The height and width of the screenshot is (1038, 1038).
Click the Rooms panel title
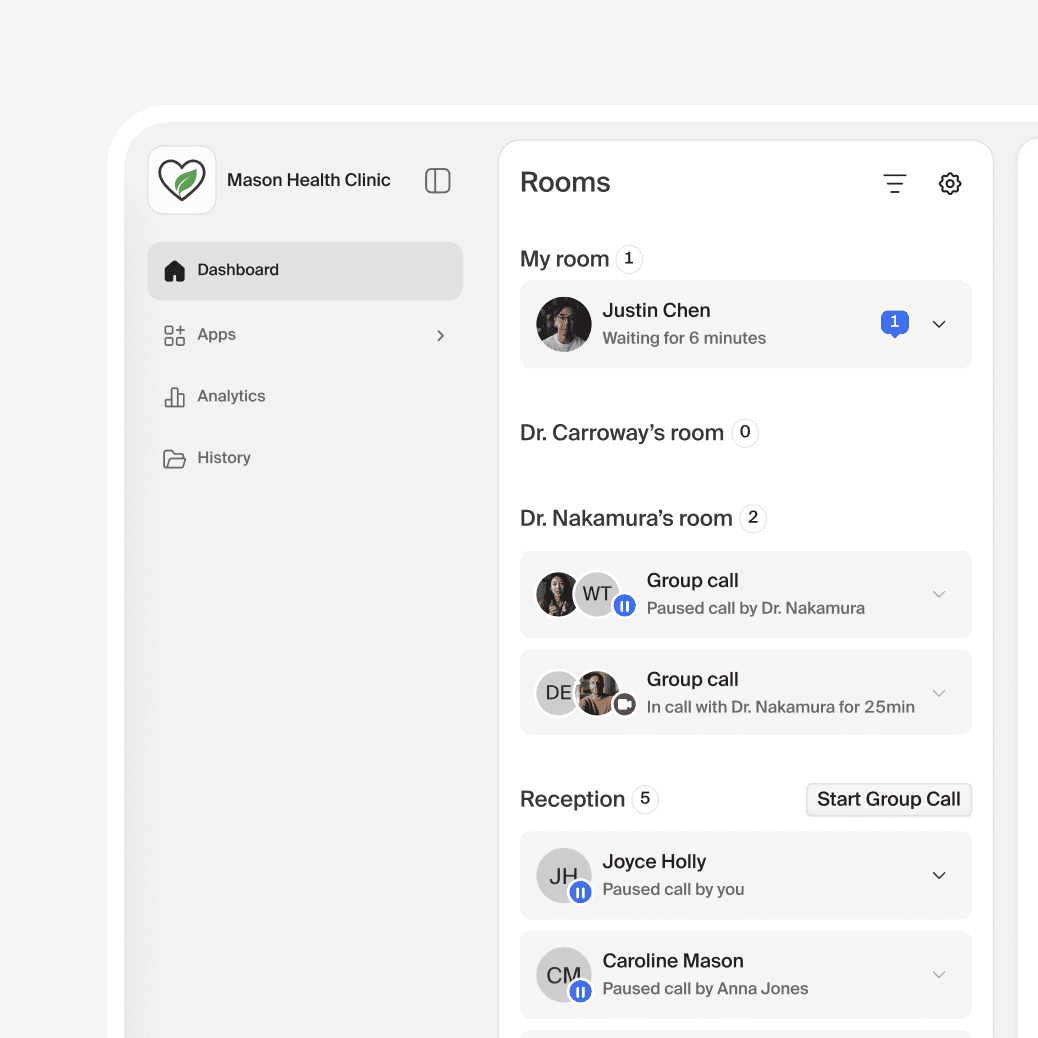tap(565, 183)
